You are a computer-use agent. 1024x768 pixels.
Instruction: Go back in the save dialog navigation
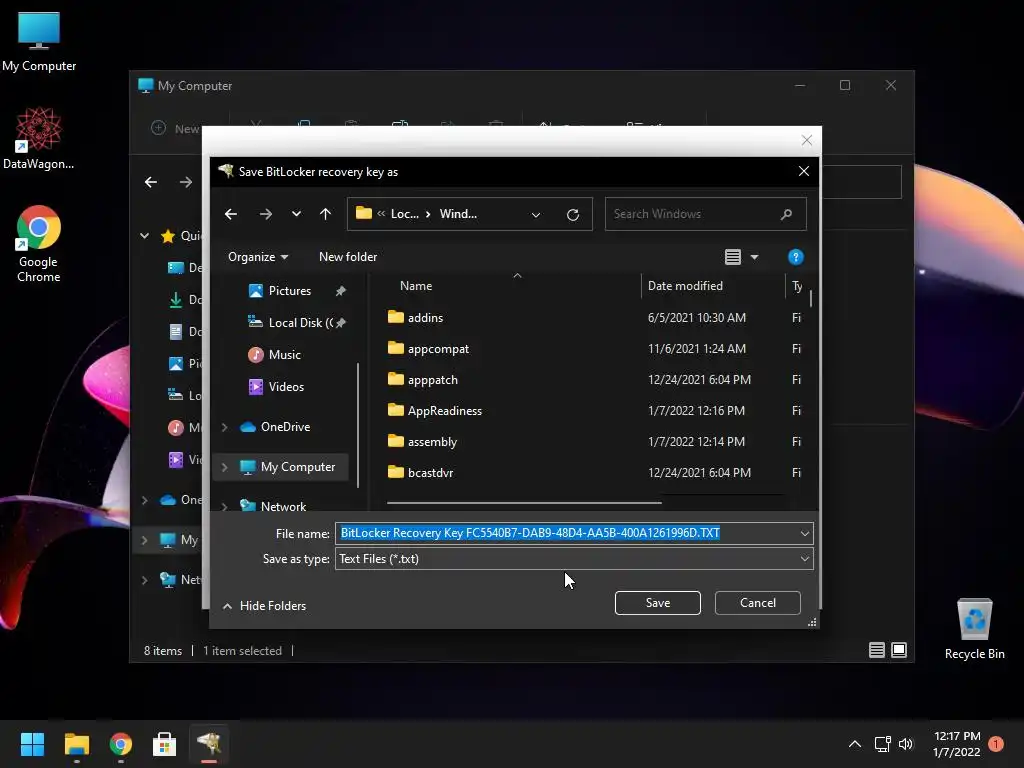point(231,214)
